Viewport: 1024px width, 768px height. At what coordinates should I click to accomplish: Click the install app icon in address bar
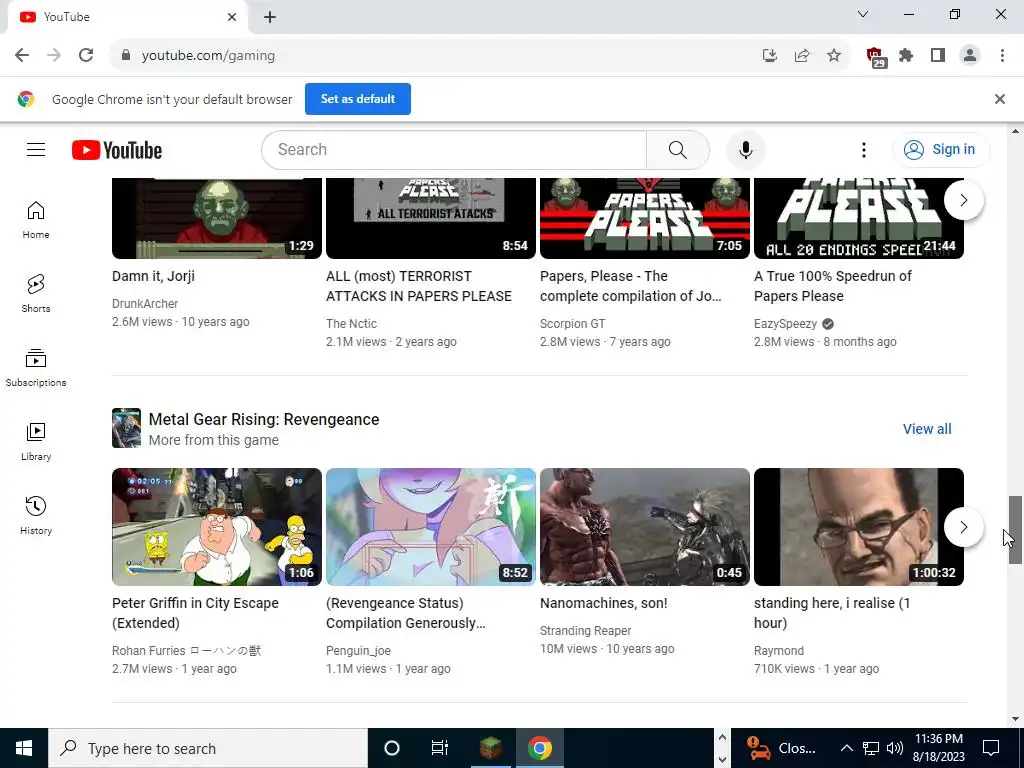click(x=770, y=56)
